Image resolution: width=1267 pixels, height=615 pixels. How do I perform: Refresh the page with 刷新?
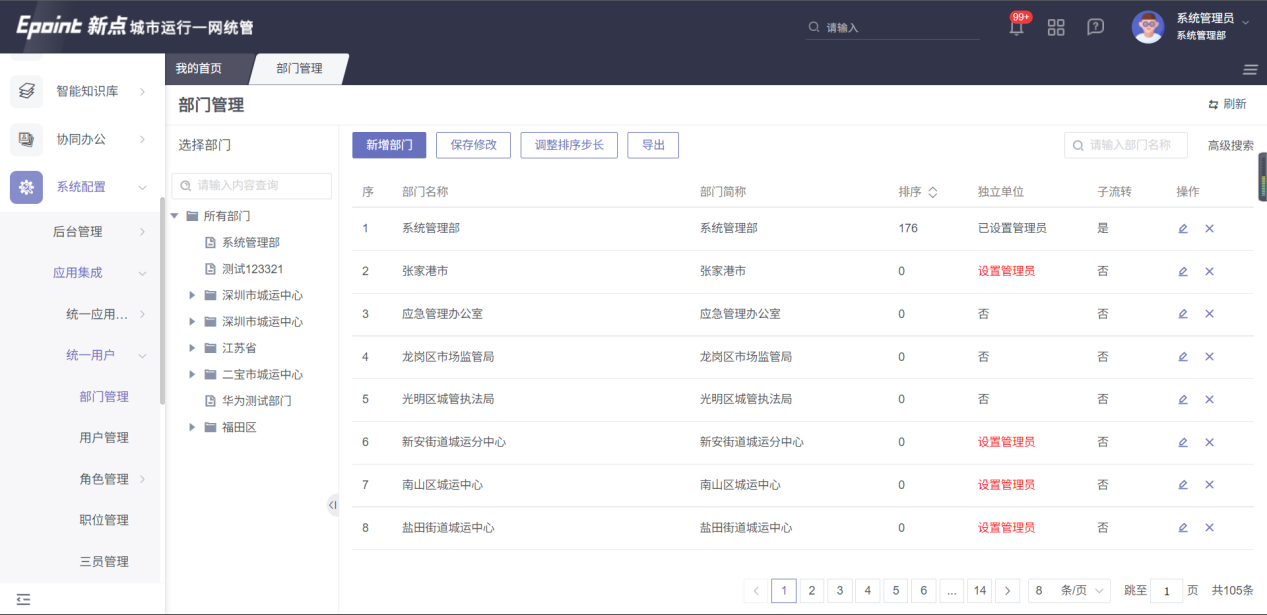(x=1228, y=105)
